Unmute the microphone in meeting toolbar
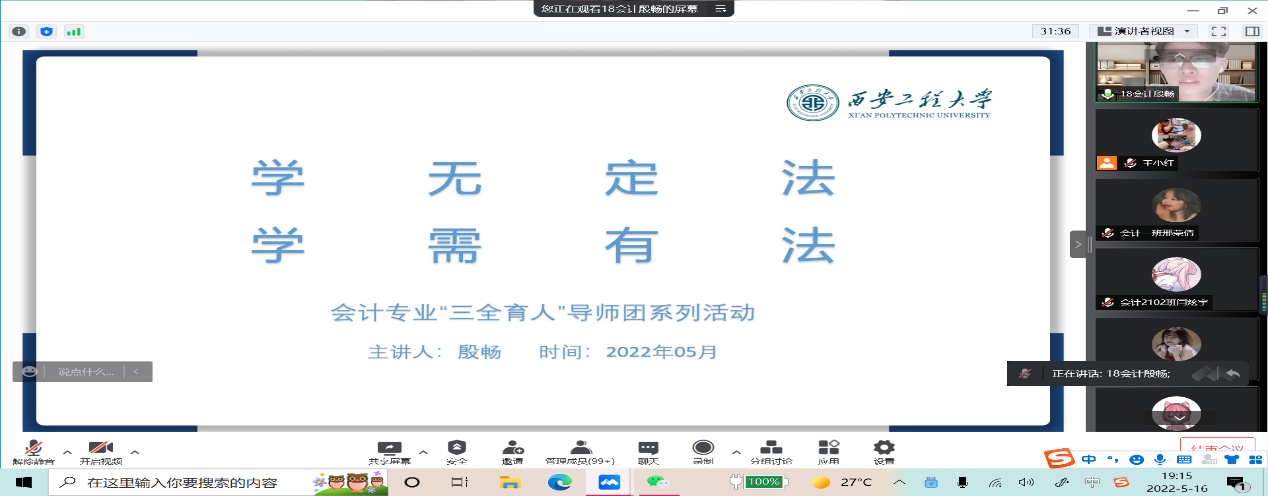 tap(34, 450)
